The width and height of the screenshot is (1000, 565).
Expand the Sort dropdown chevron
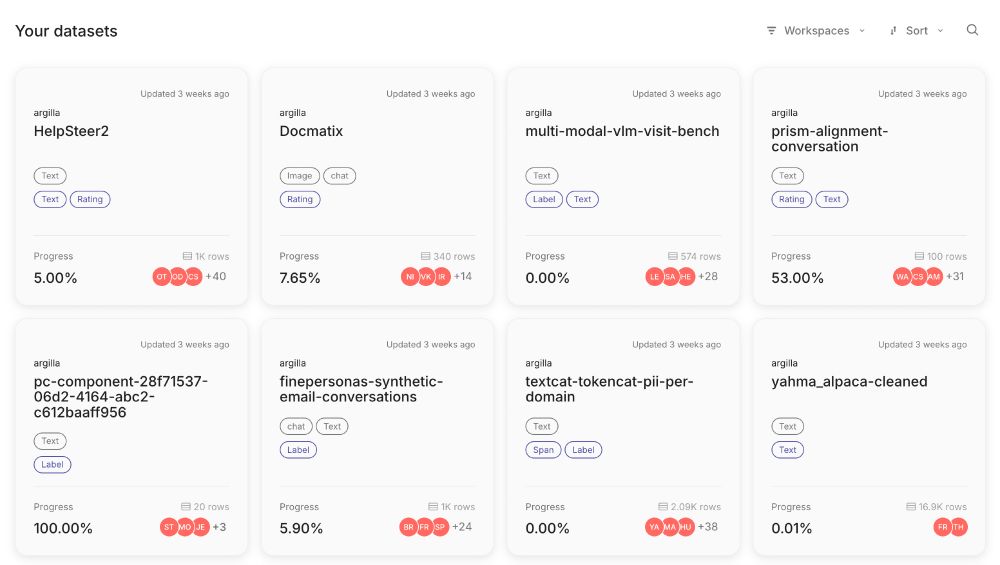(940, 31)
